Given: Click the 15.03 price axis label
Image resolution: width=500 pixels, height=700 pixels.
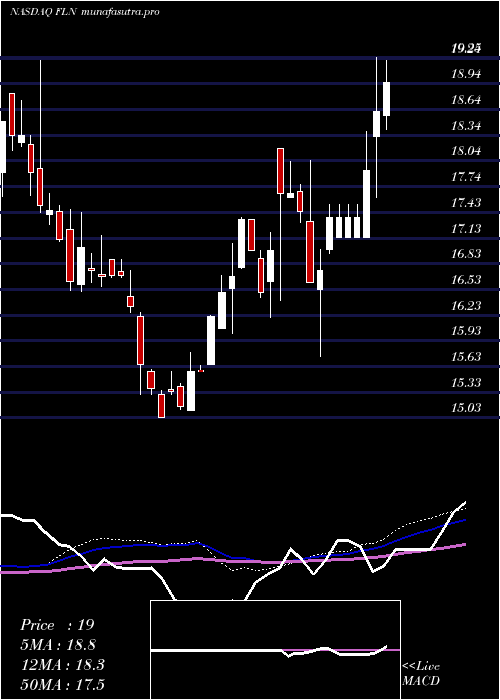Looking at the screenshot, I should point(466,408).
